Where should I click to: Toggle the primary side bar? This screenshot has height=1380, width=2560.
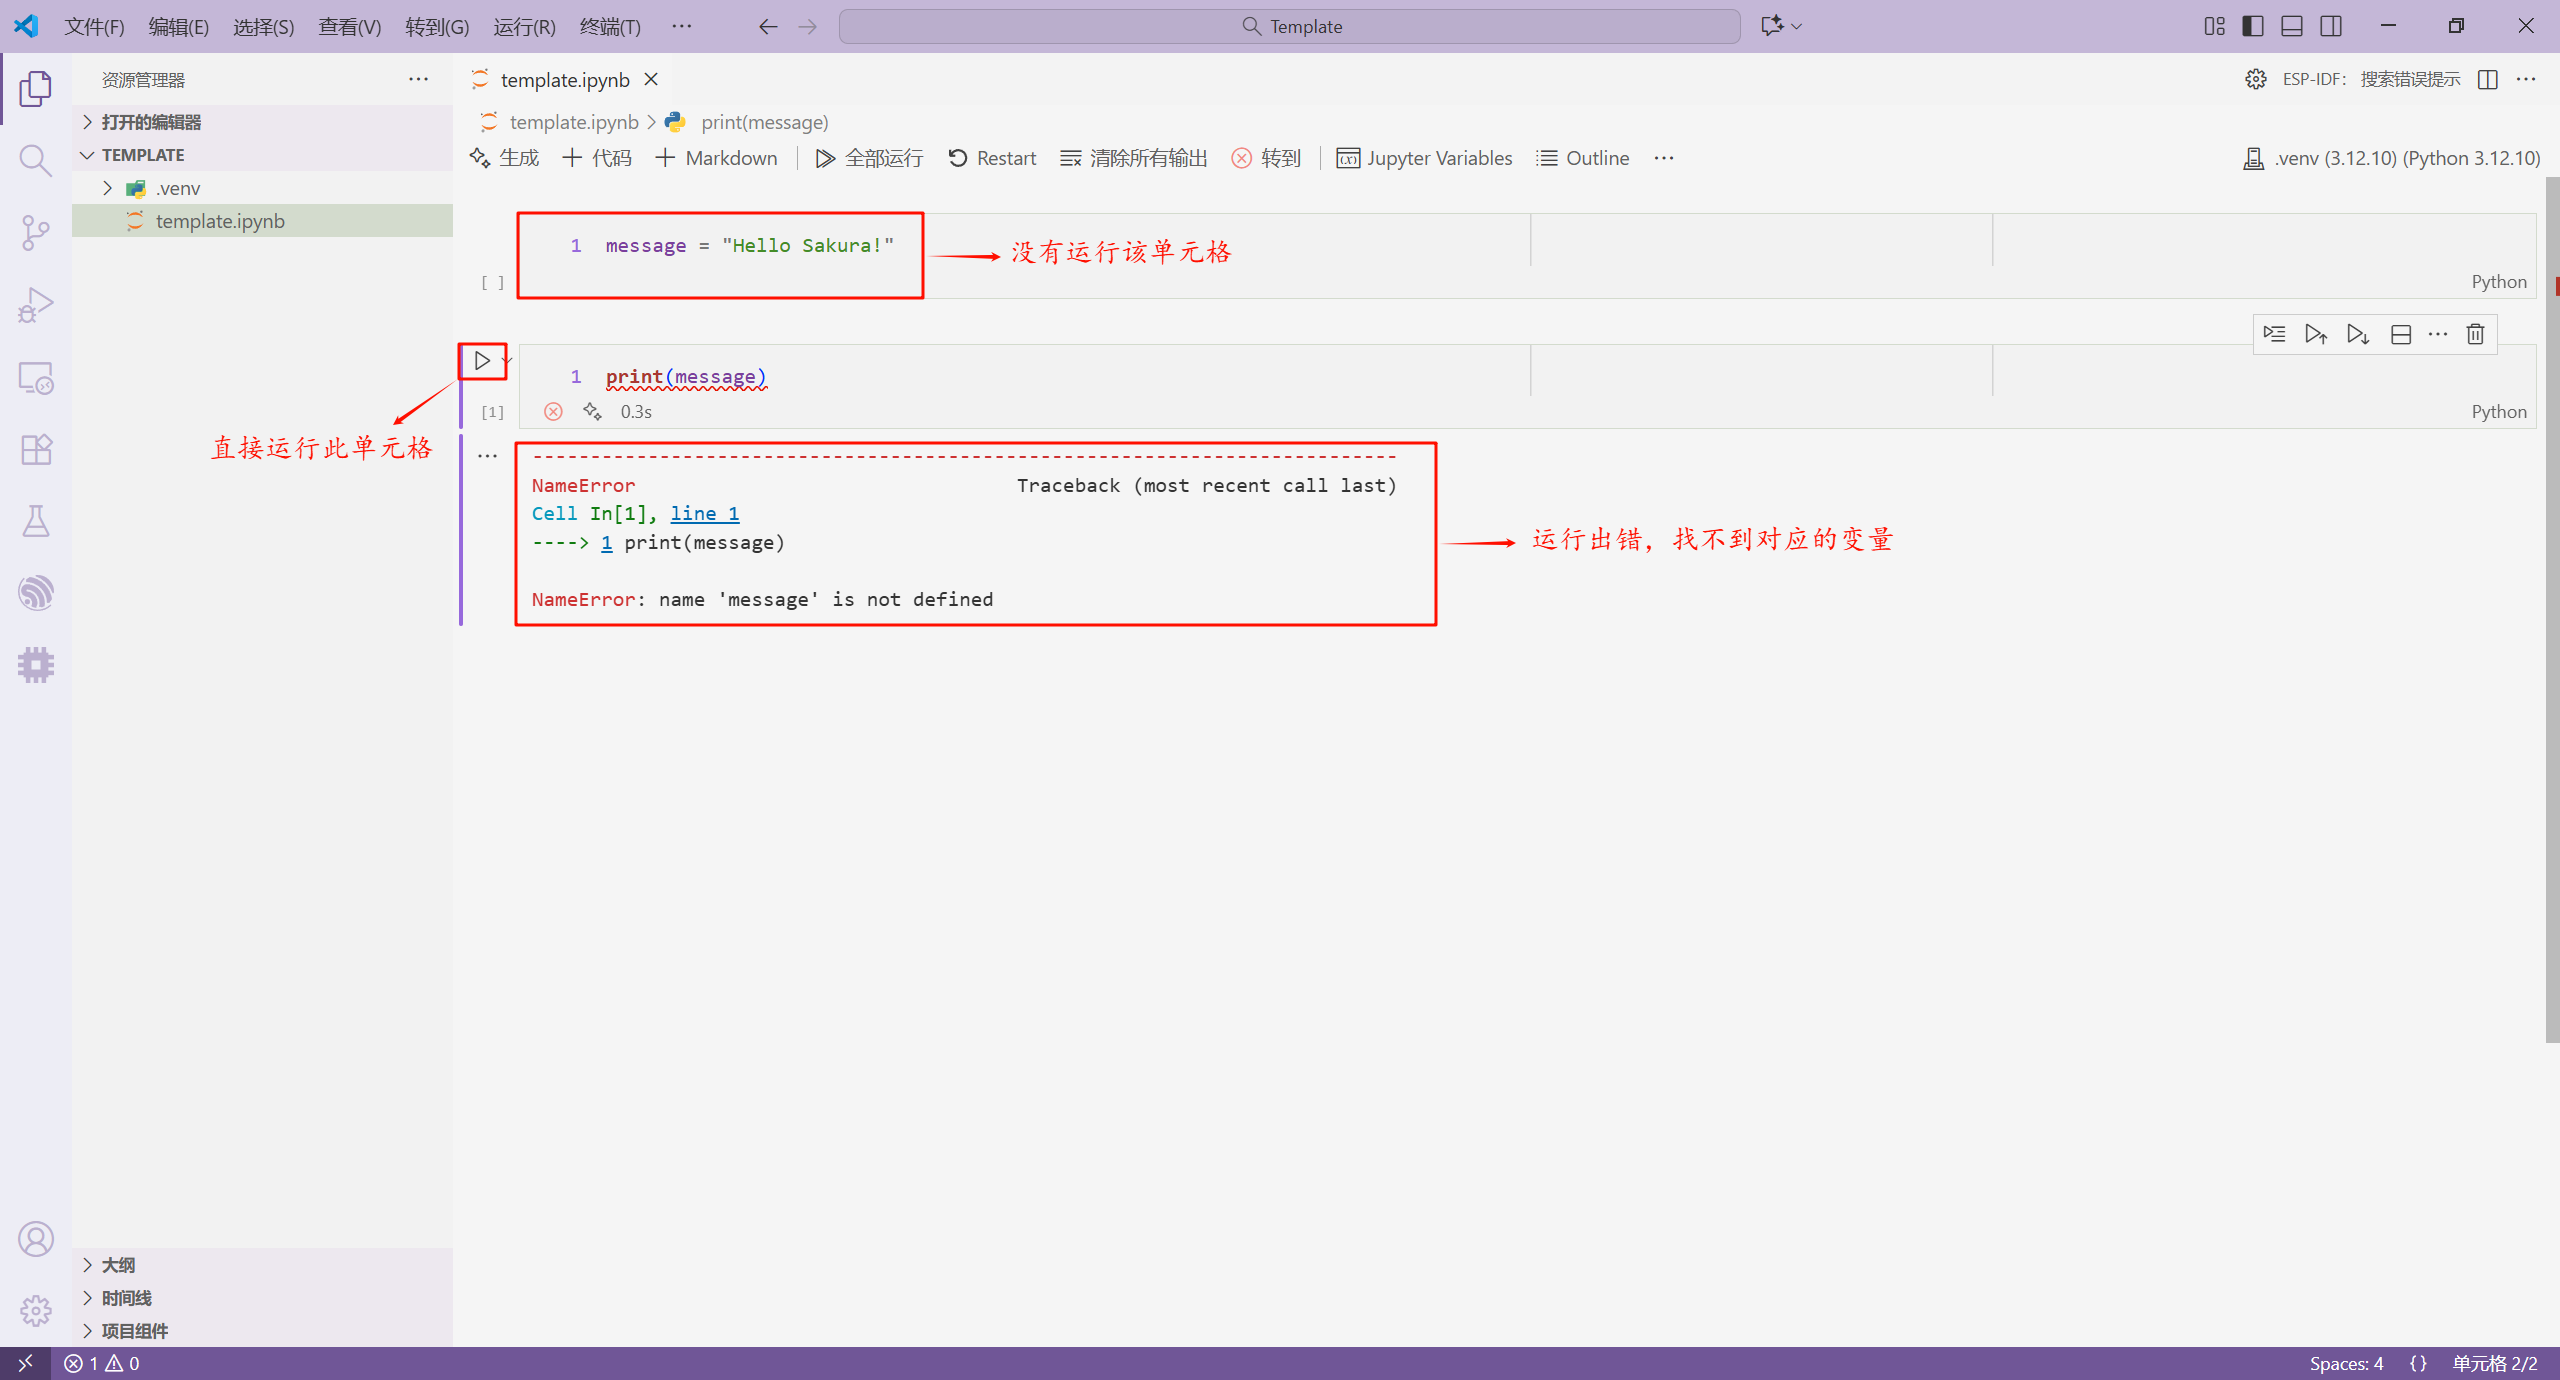[2253, 26]
